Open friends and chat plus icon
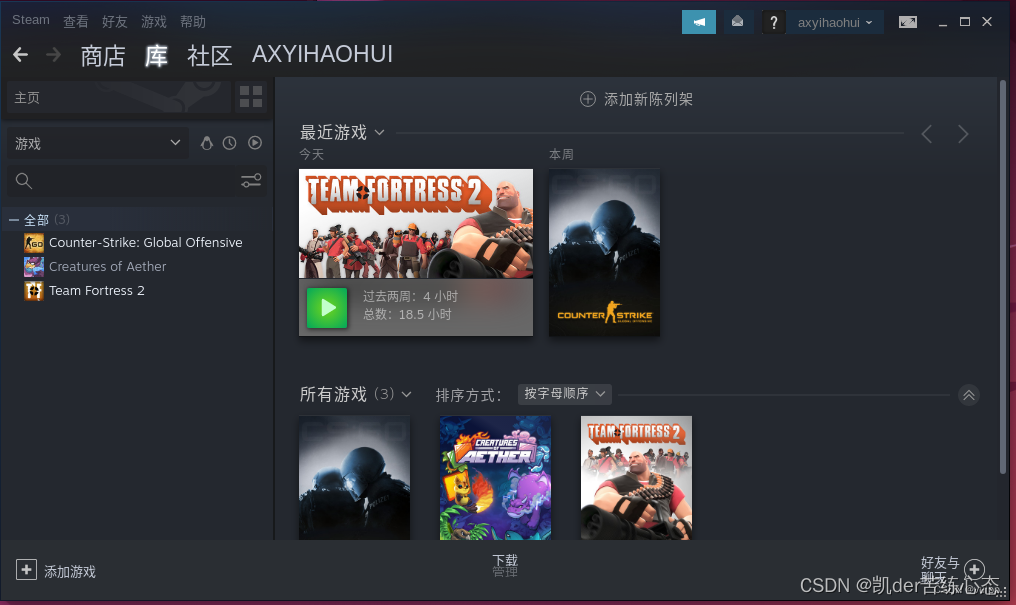 975,569
